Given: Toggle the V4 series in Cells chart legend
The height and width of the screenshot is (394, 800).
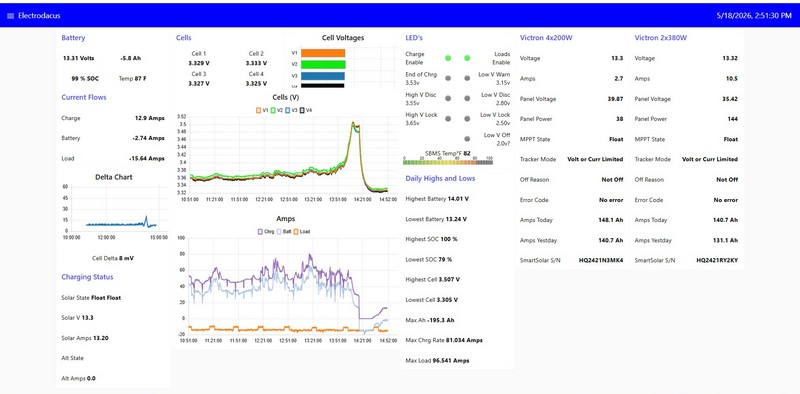Looking at the screenshot, I should [x=306, y=110].
